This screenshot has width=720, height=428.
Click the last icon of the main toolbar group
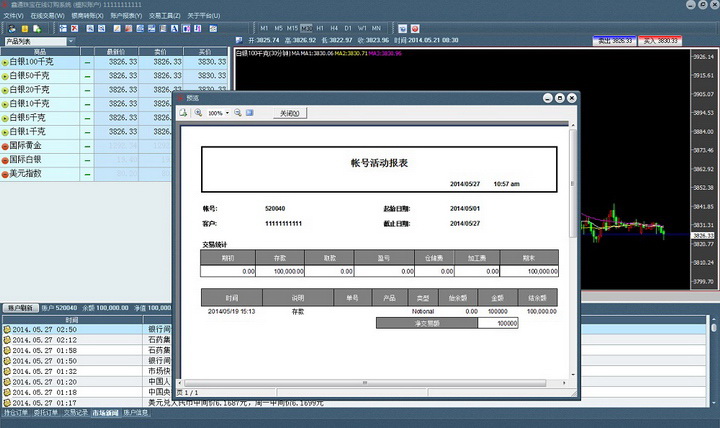pos(213,28)
